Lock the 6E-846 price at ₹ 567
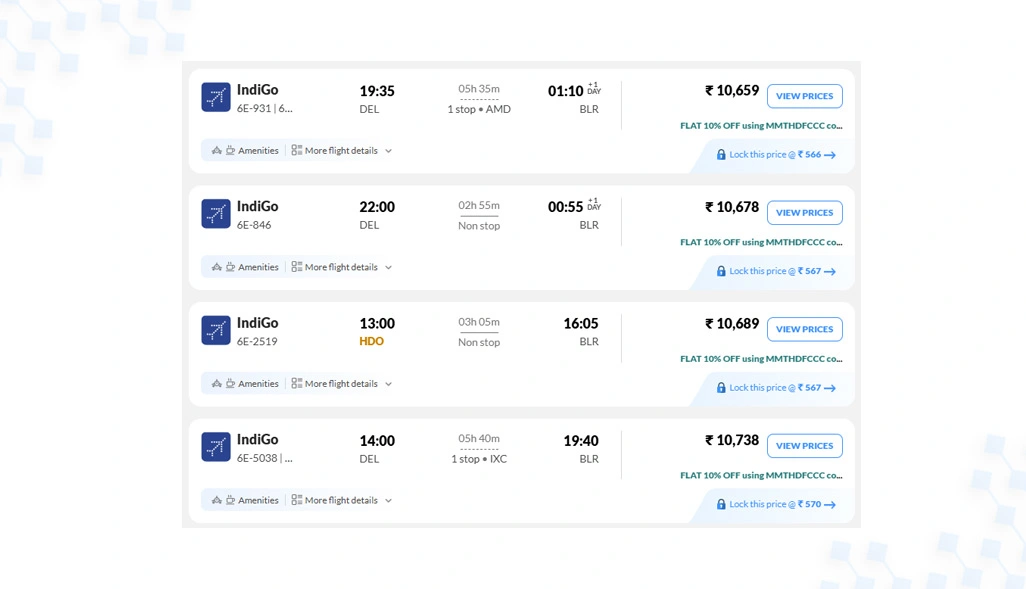1026x589 pixels. point(776,271)
